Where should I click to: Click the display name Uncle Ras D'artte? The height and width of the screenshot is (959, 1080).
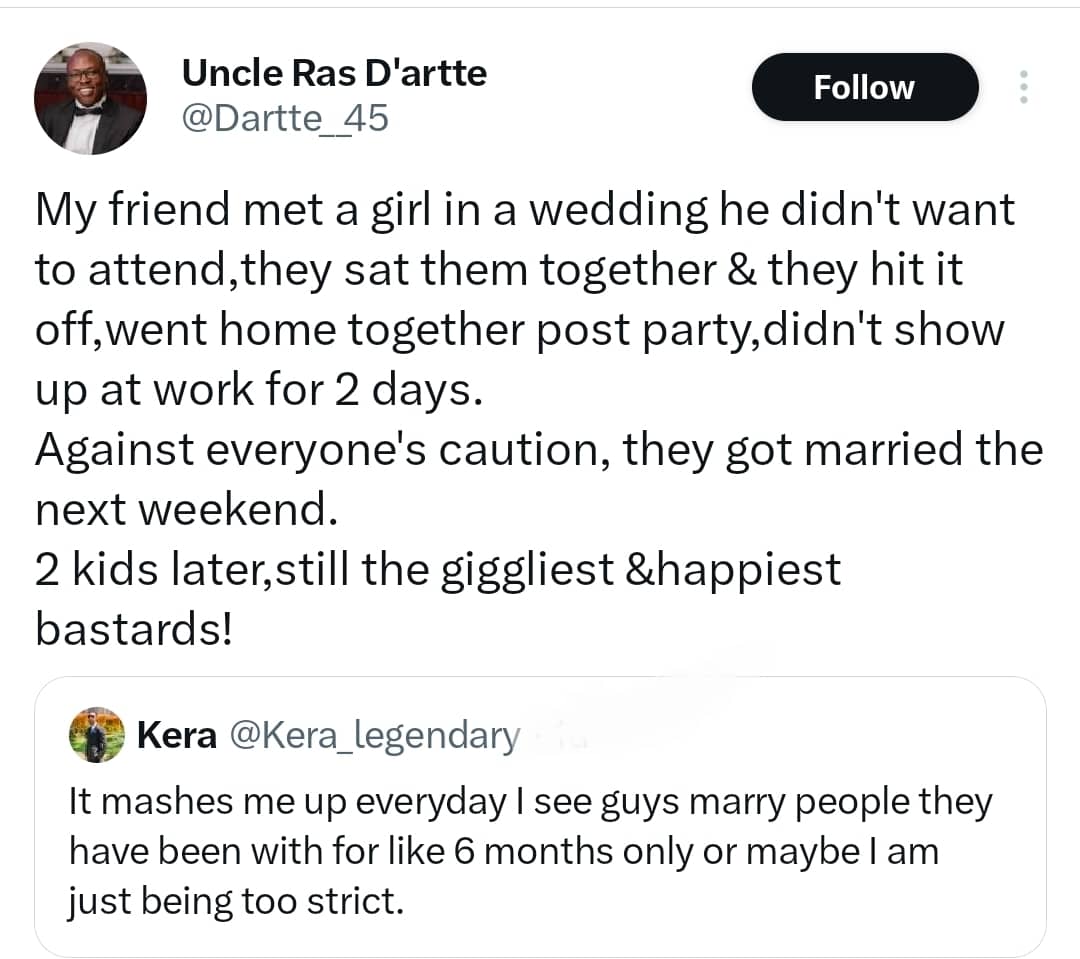coord(334,72)
